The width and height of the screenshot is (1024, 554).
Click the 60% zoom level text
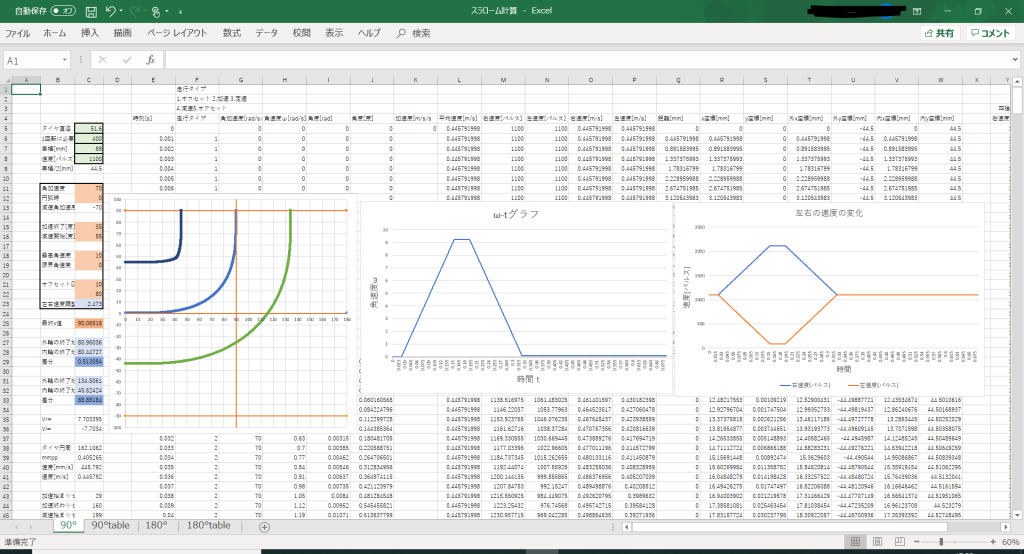[1010, 542]
